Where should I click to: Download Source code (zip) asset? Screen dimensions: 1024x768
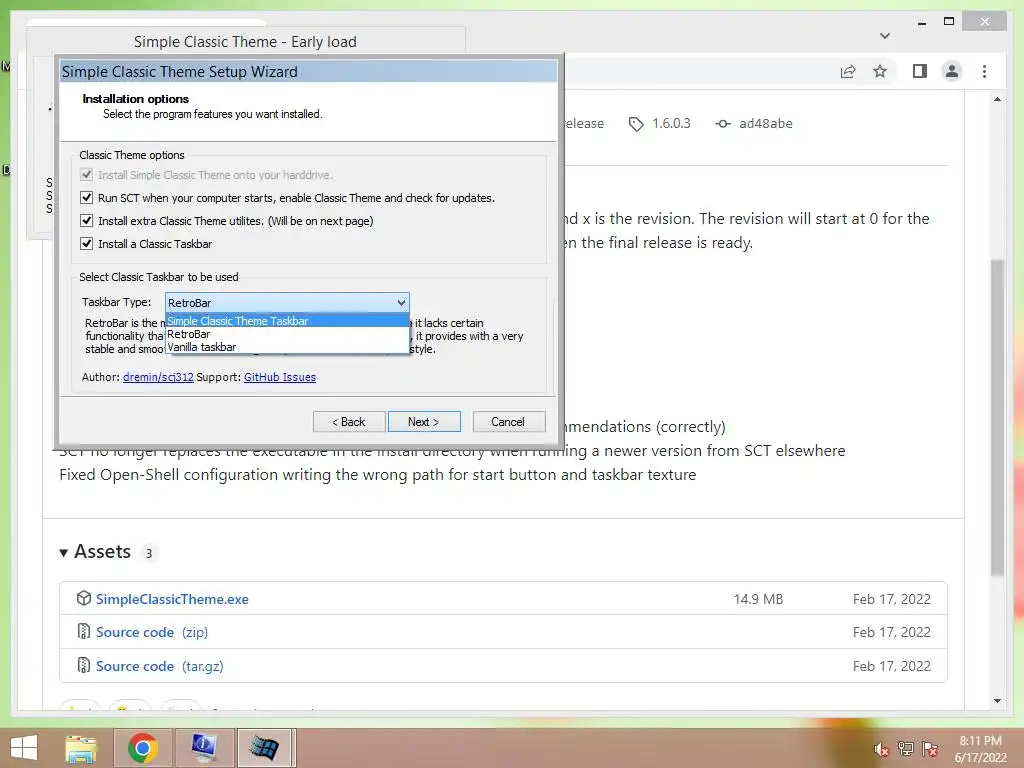point(152,632)
